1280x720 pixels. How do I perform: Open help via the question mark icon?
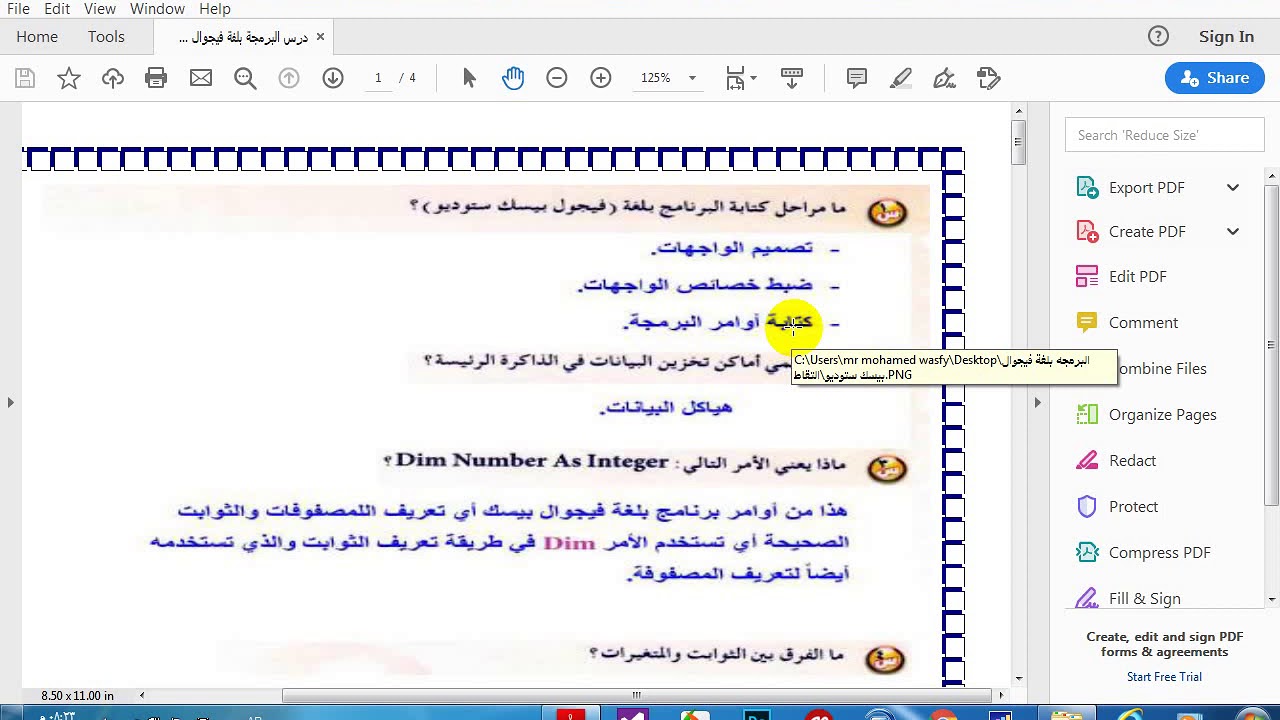click(x=1158, y=36)
